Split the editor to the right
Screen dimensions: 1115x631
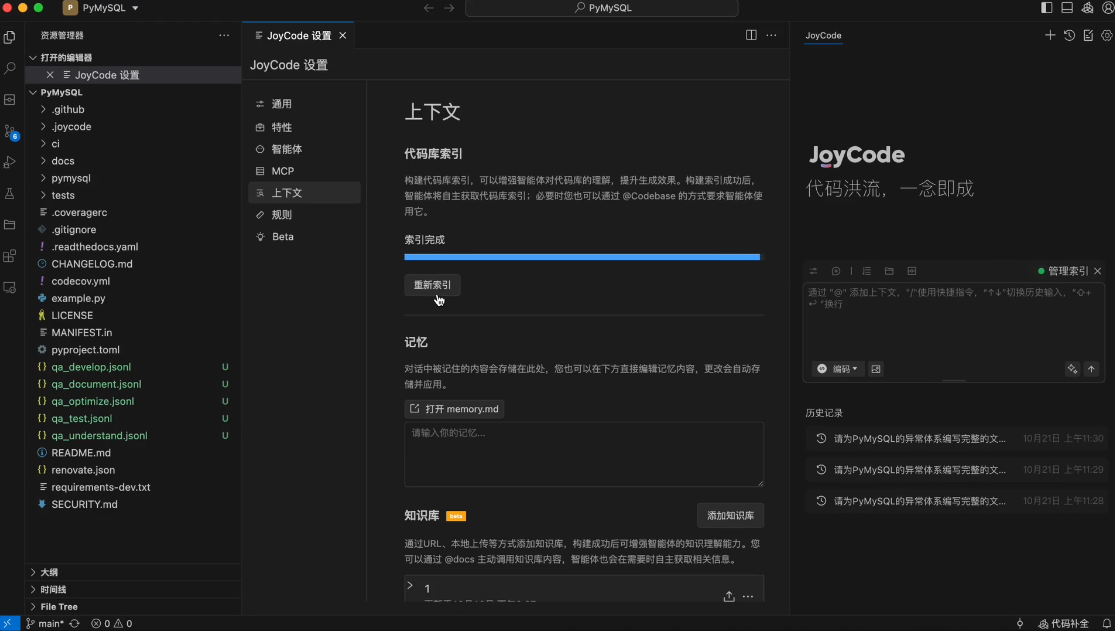tap(751, 35)
